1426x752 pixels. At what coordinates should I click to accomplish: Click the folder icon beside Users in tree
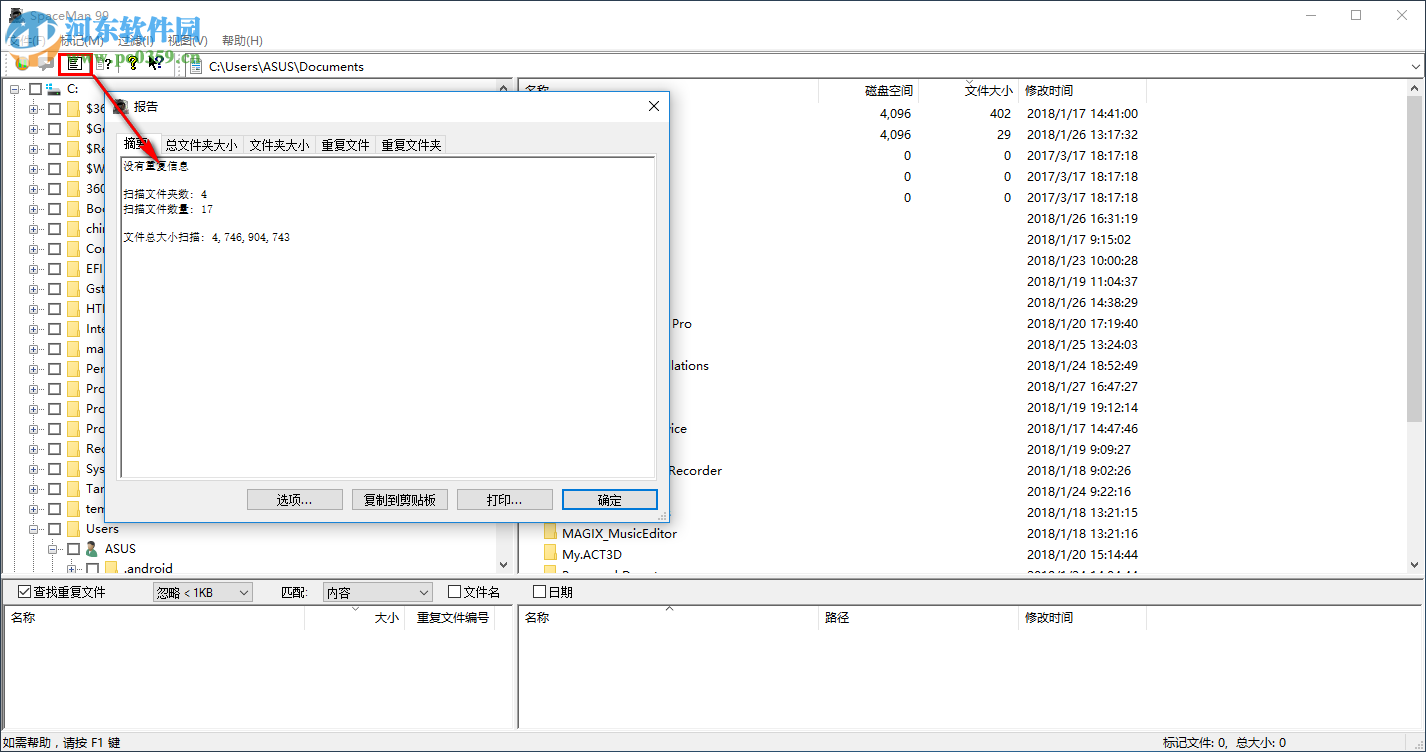tap(73, 529)
